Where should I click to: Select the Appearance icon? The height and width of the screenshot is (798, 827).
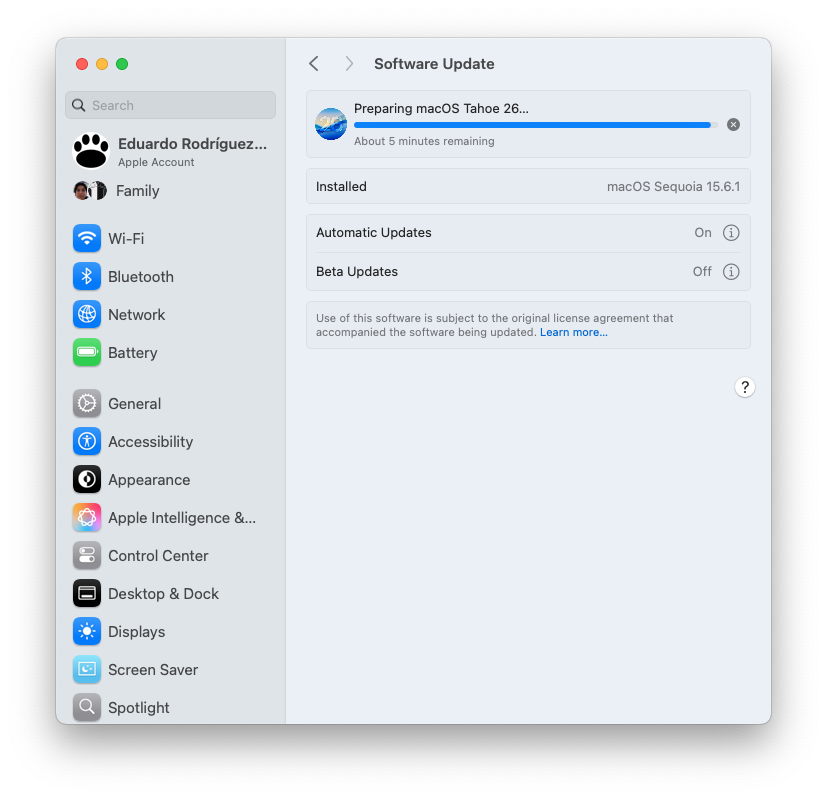(87, 480)
